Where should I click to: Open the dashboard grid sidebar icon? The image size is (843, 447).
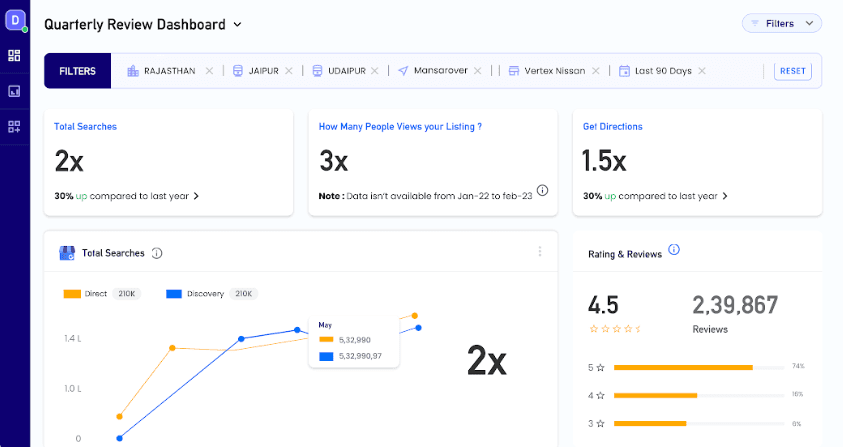click(15, 55)
